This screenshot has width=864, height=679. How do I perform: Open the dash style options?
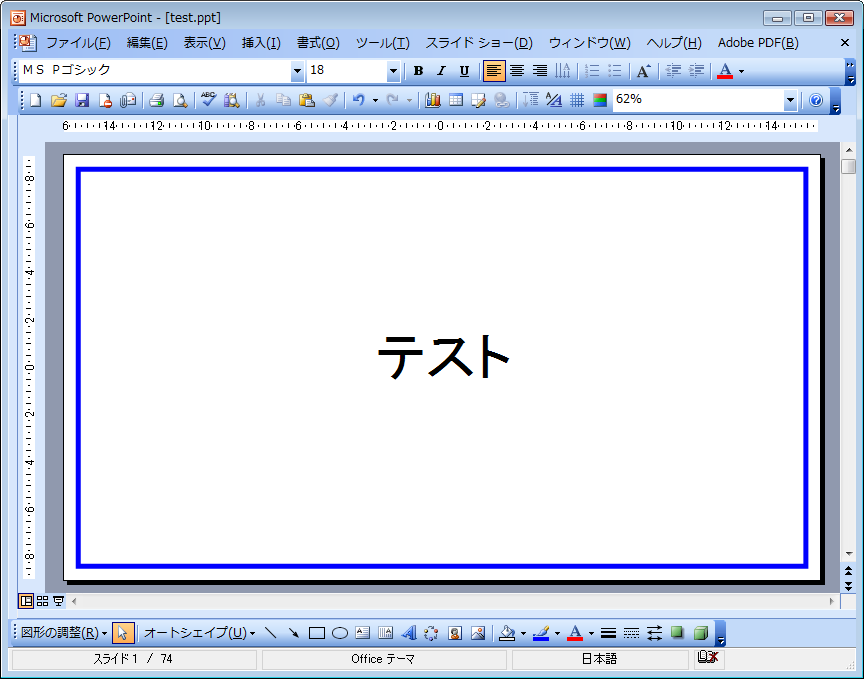tap(631, 633)
